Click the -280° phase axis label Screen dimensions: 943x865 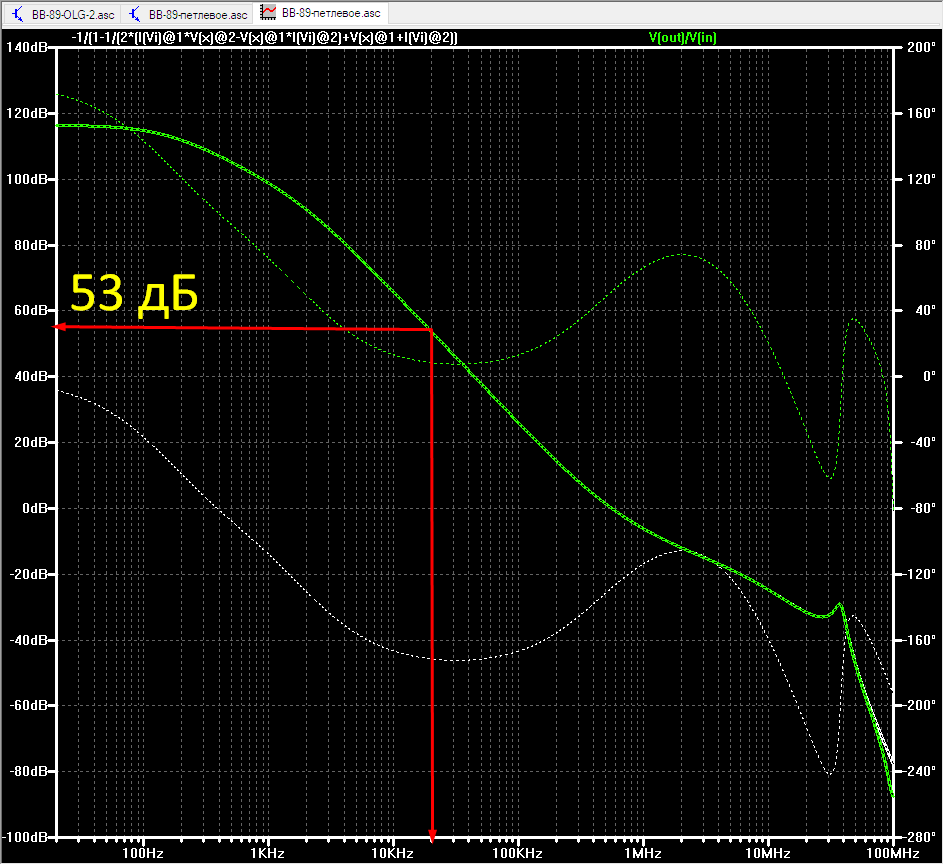[918, 837]
